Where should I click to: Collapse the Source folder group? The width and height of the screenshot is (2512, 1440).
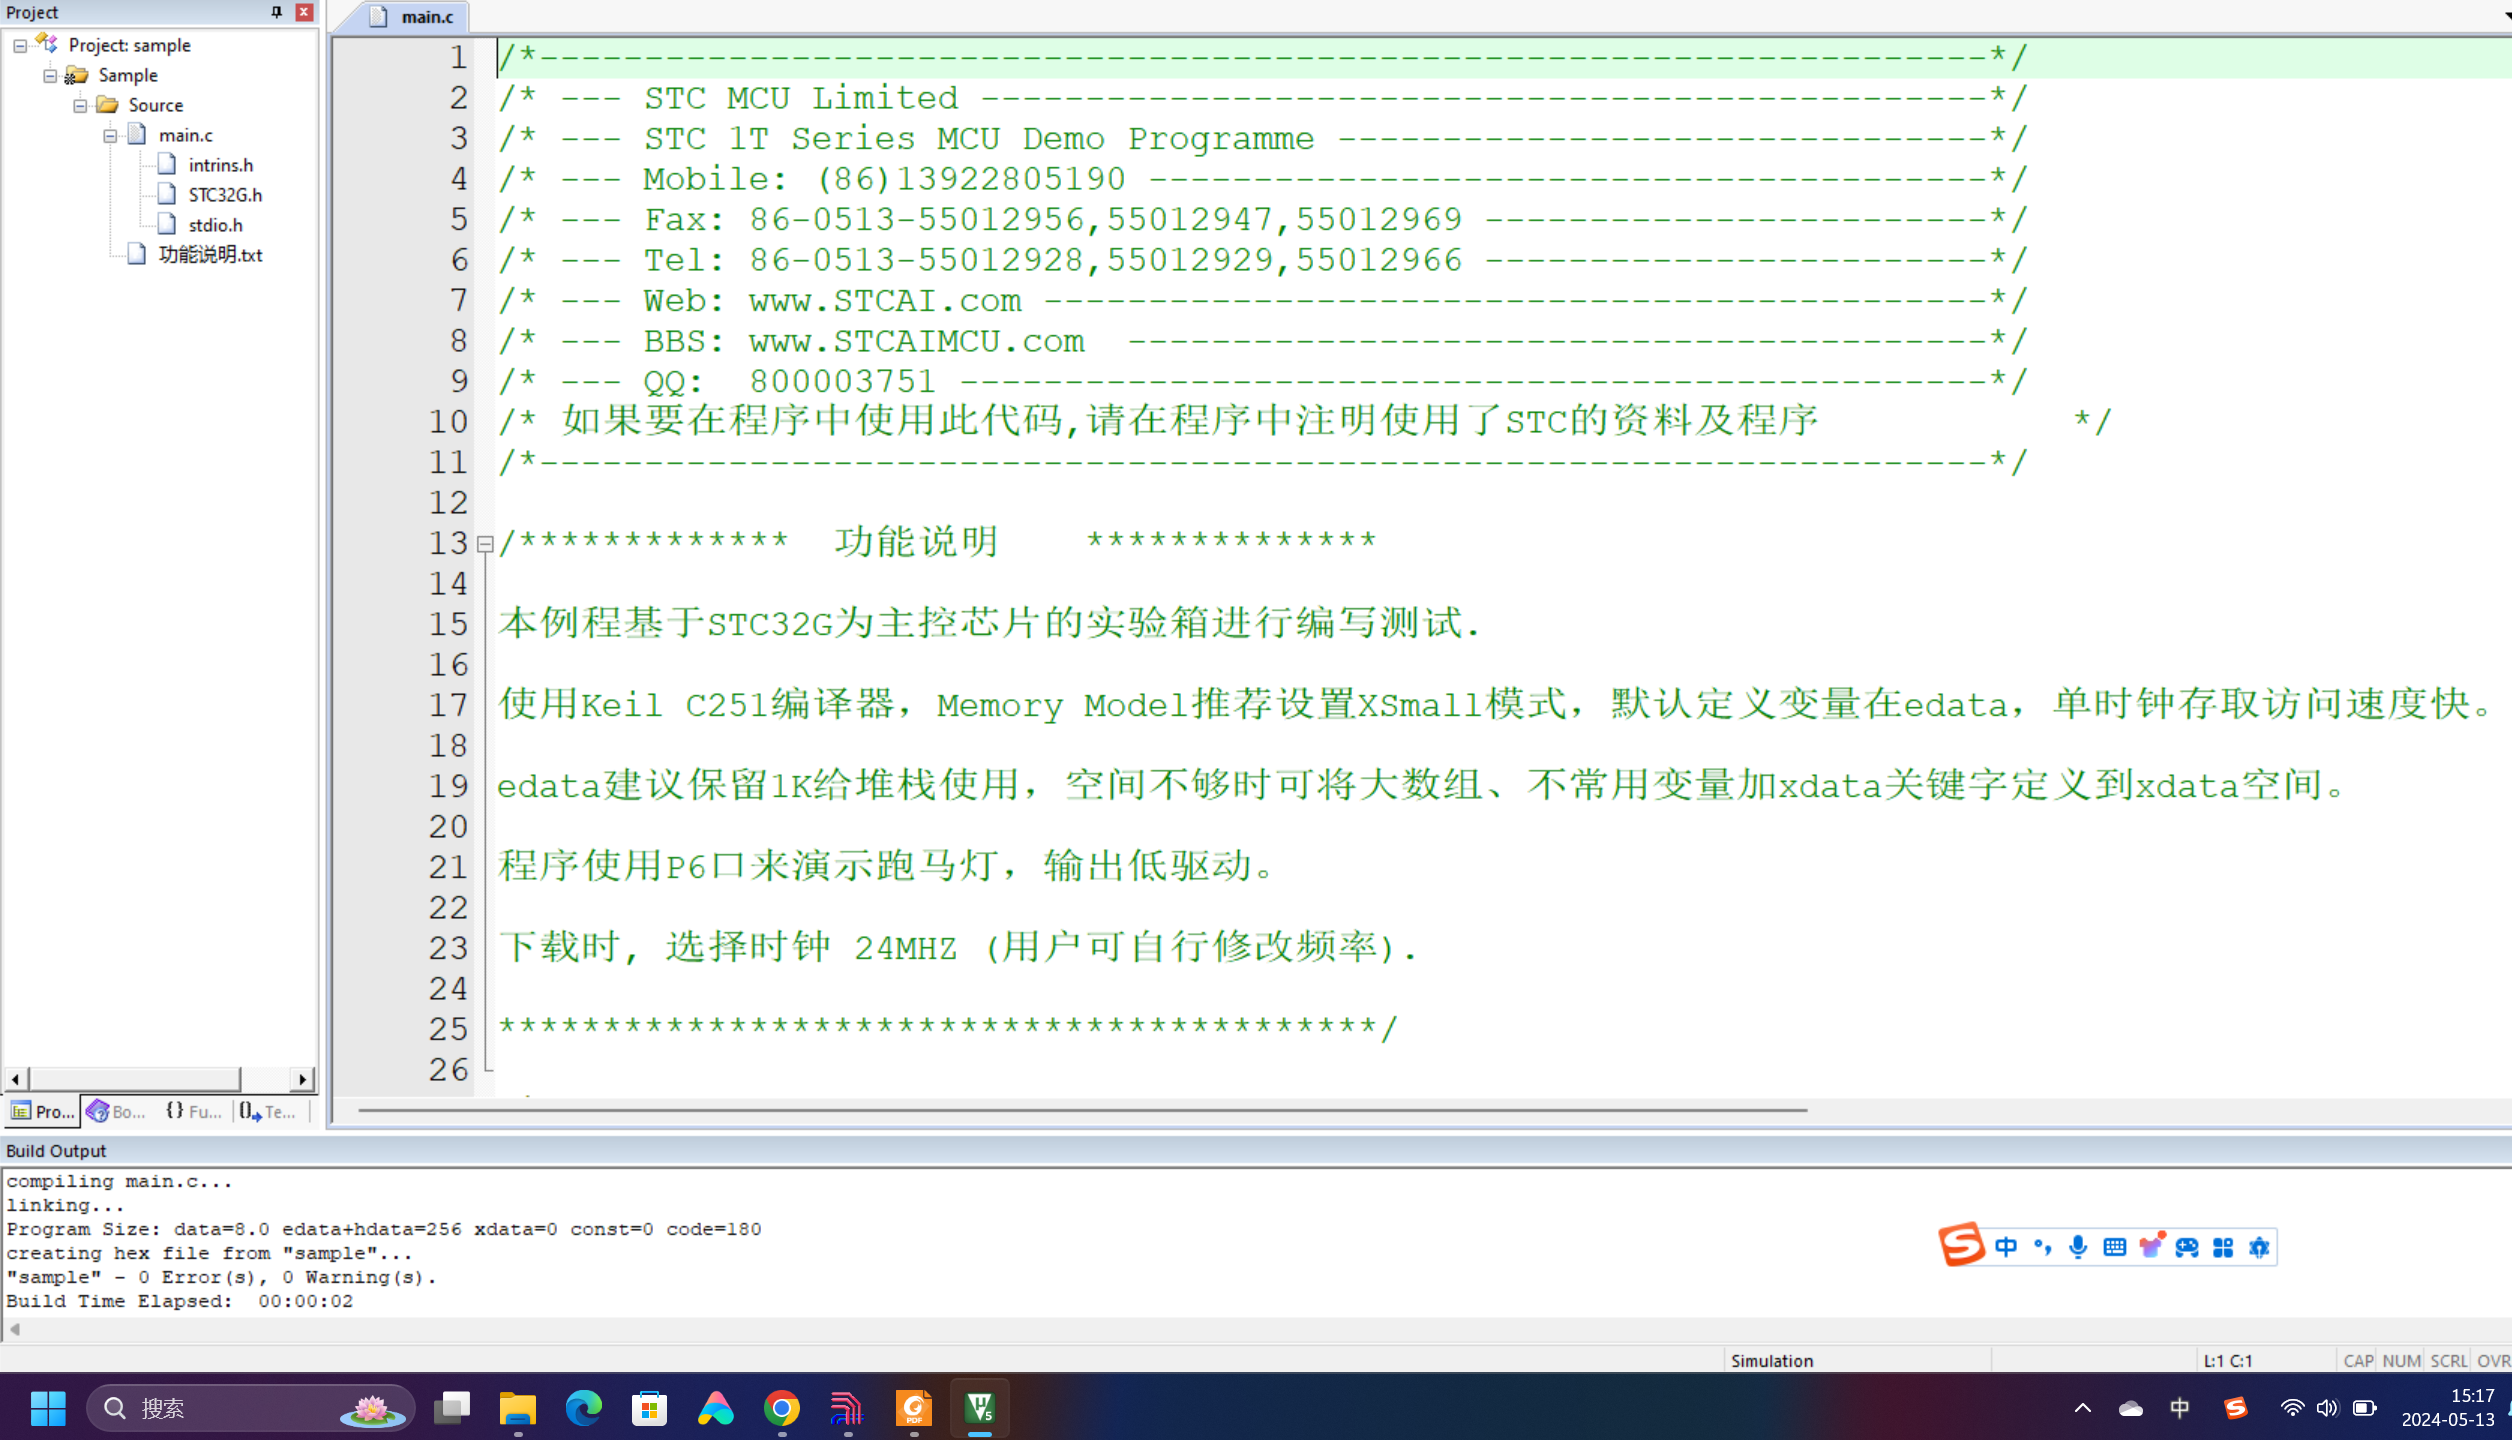[x=80, y=106]
